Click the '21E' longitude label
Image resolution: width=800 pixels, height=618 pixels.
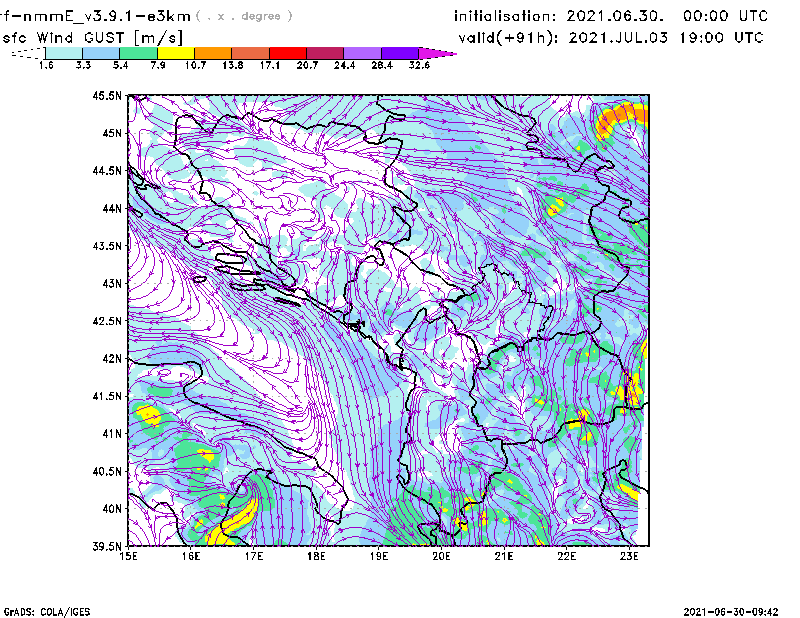[504, 556]
